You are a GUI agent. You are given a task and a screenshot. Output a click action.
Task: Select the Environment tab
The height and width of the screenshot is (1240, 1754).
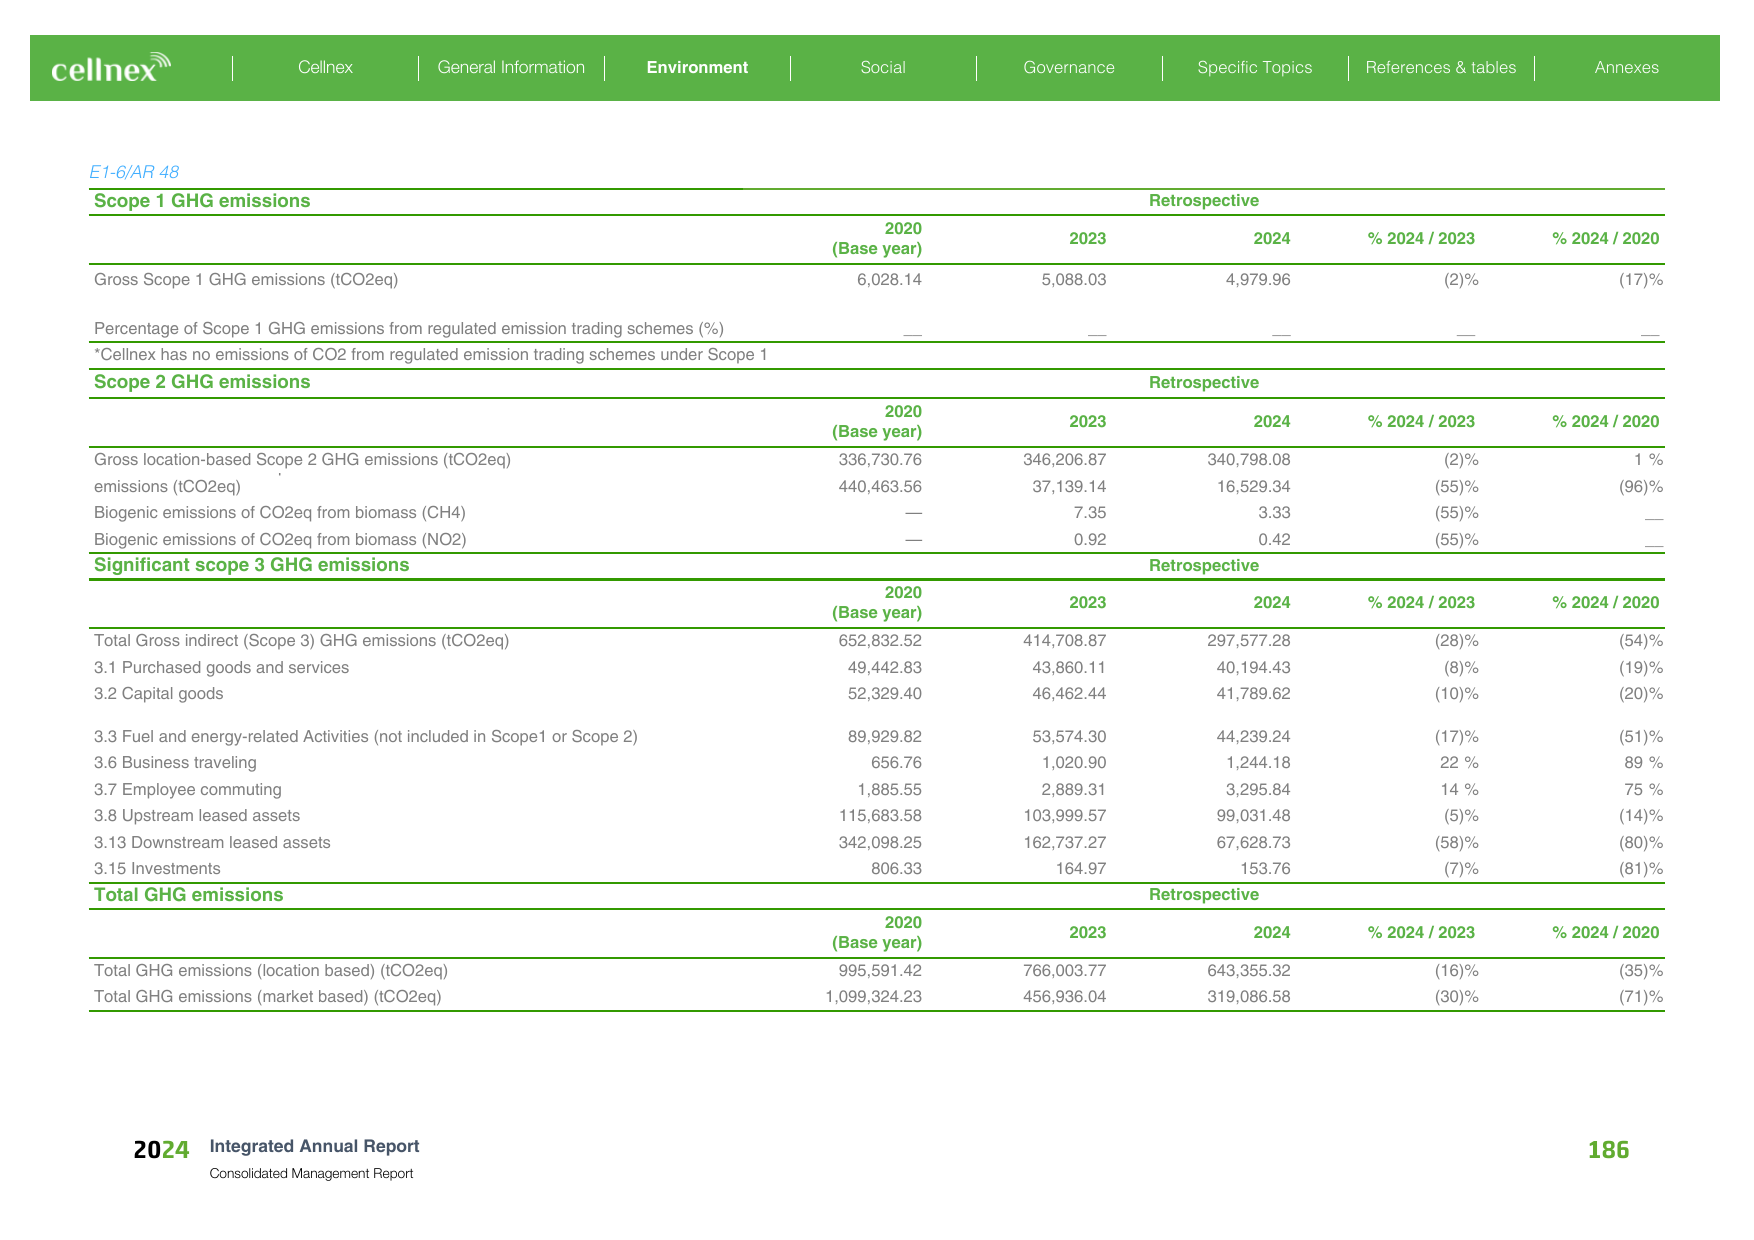click(697, 67)
